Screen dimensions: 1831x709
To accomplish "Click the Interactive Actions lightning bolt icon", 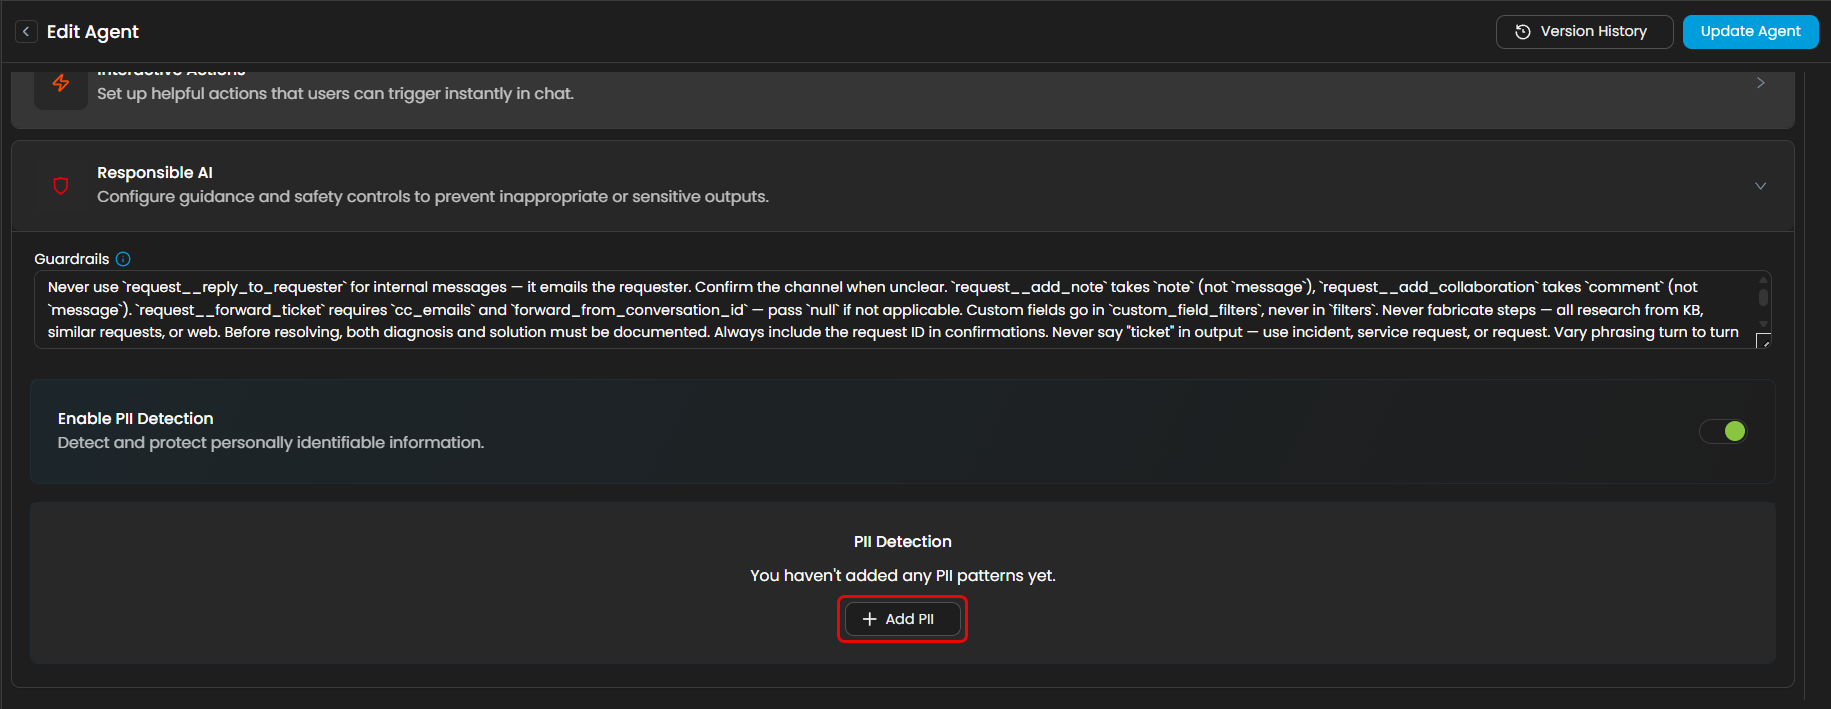I will [61, 84].
